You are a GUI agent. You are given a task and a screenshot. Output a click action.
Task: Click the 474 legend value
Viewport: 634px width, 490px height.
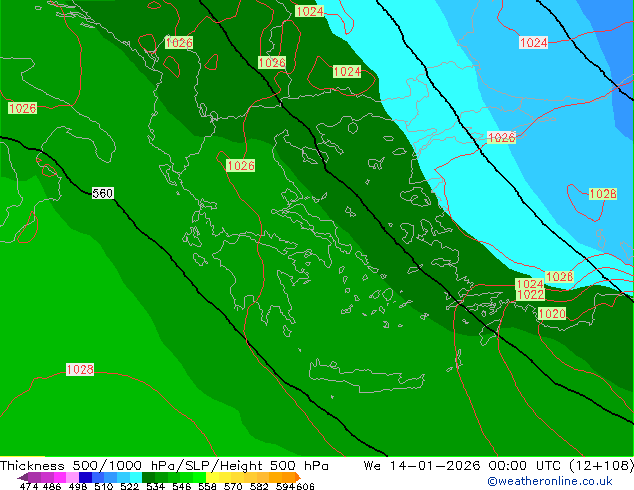[x=29, y=486]
